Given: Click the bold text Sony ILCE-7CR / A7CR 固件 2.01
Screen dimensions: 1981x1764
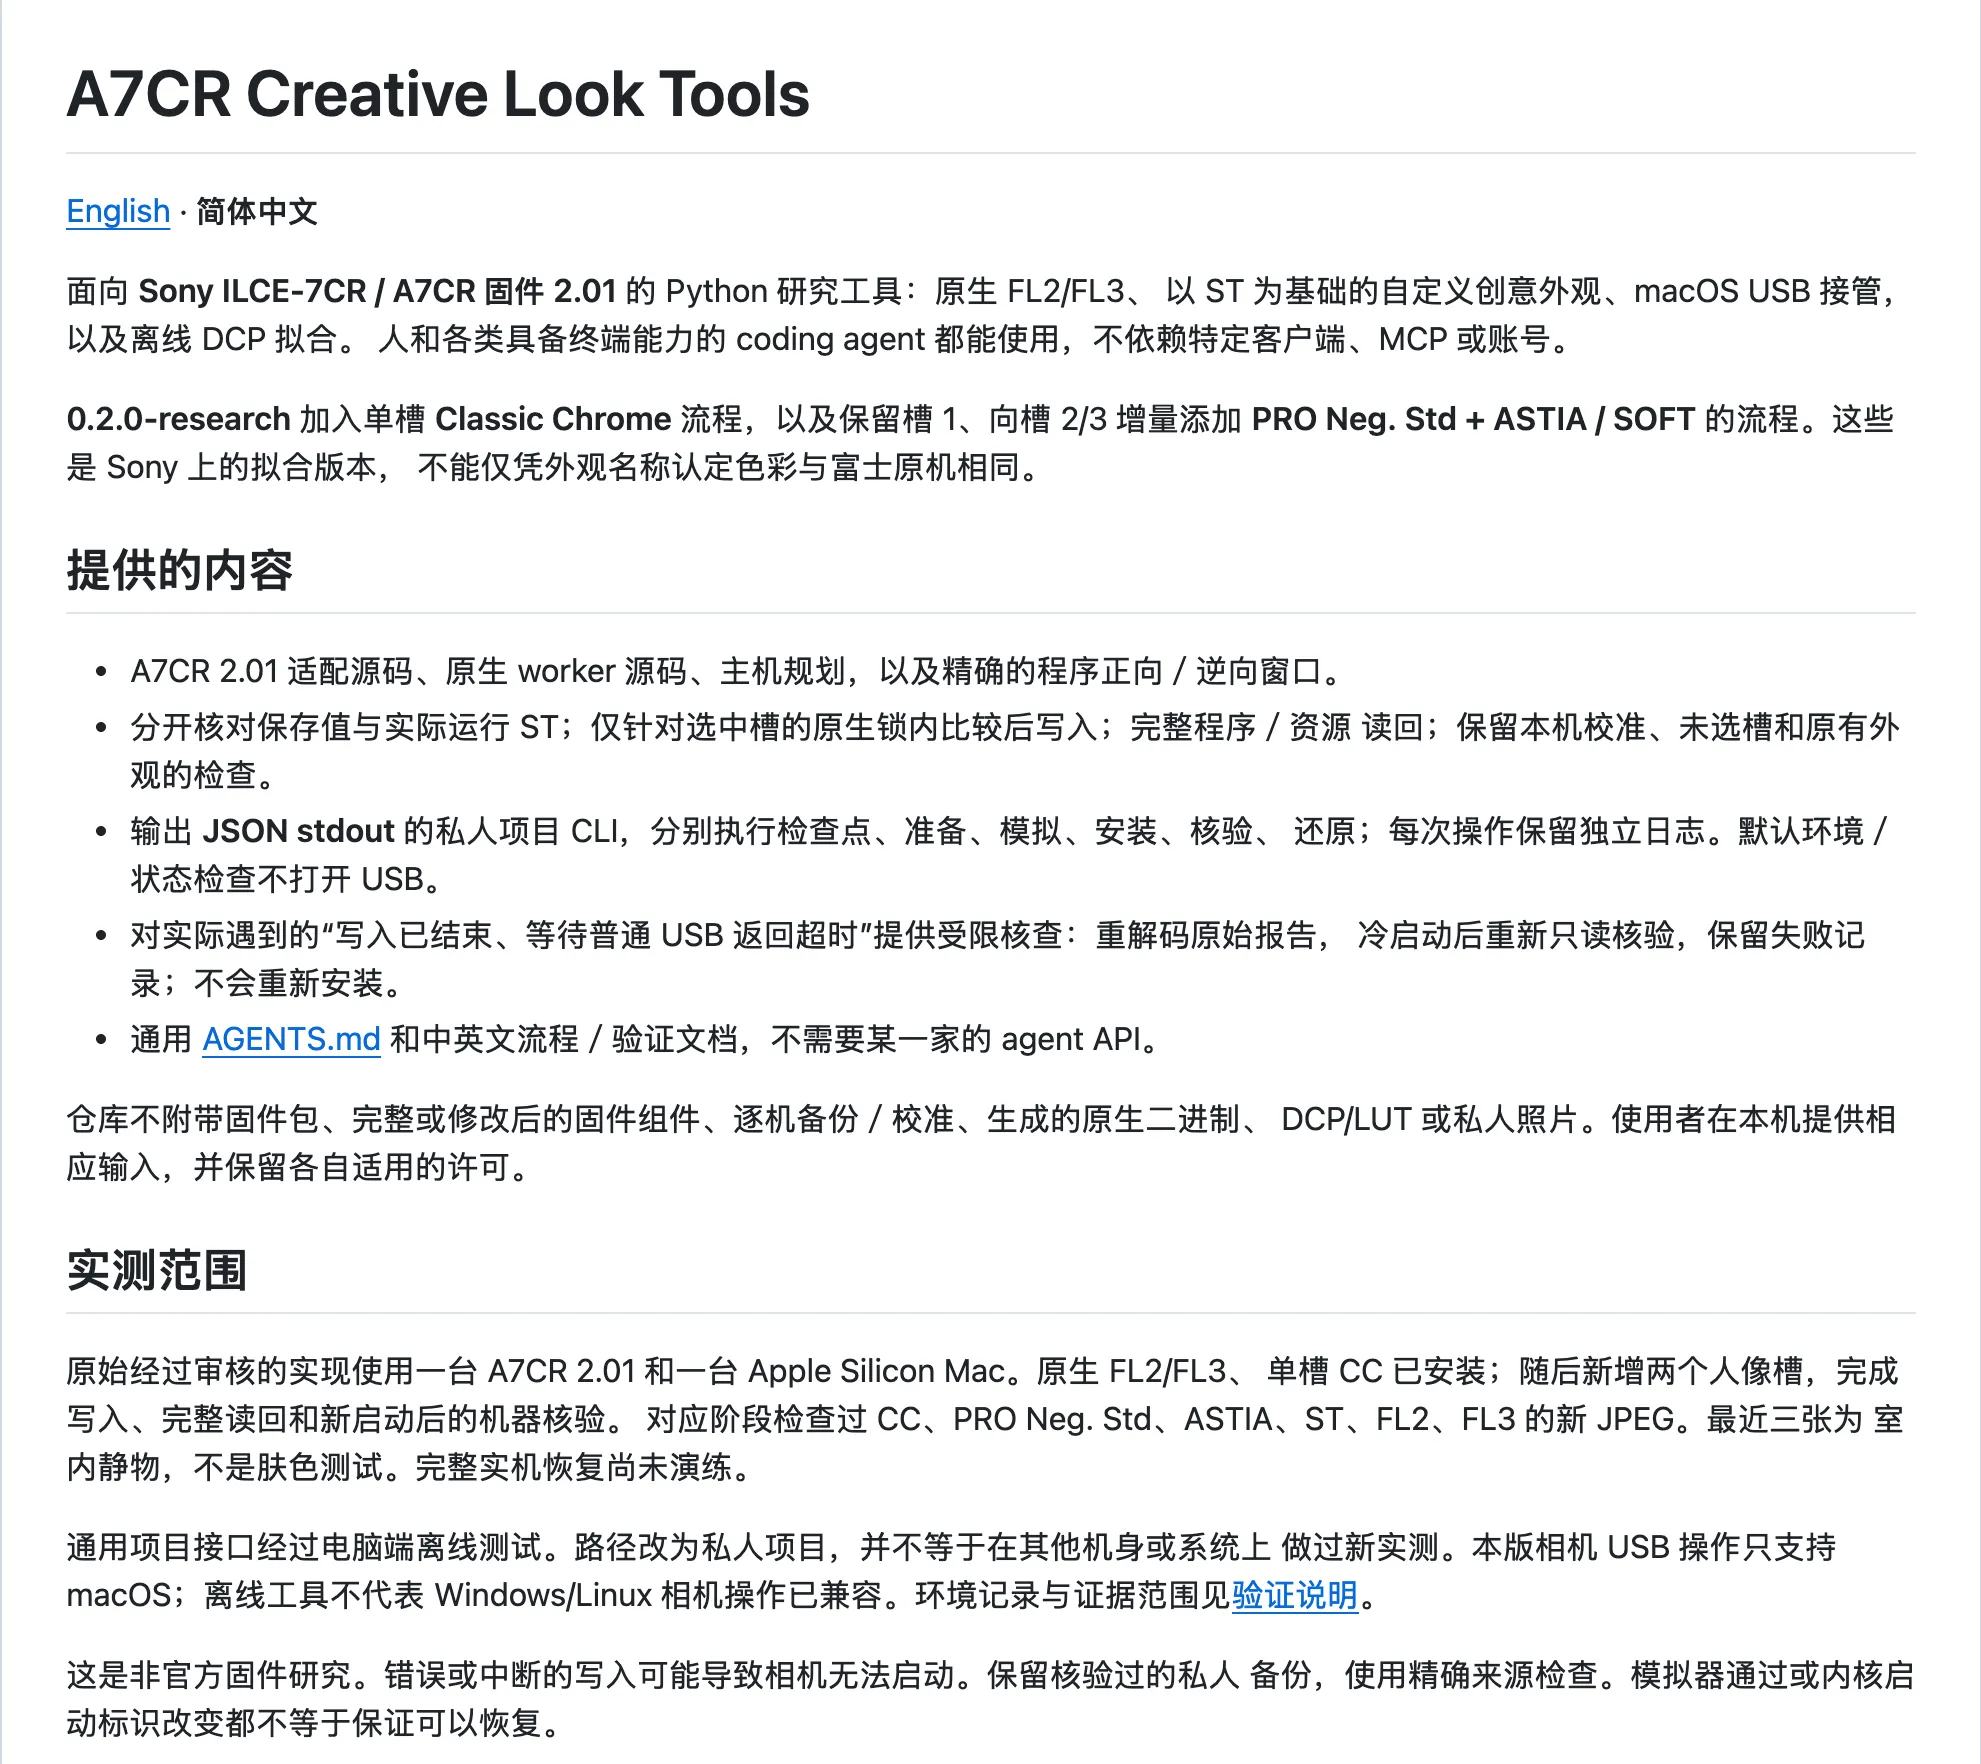Looking at the screenshot, I should pos(377,291).
